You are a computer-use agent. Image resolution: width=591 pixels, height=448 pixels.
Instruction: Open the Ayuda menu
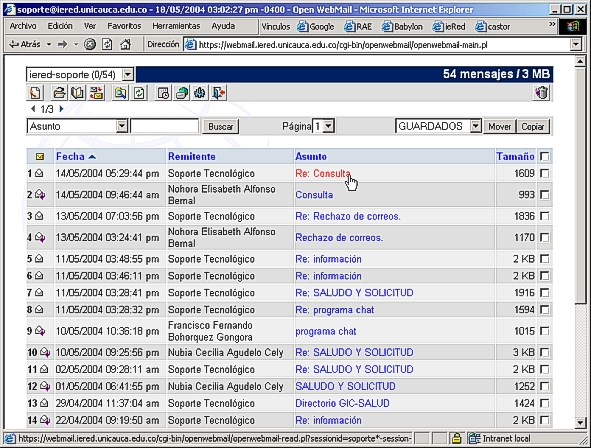(223, 26)
